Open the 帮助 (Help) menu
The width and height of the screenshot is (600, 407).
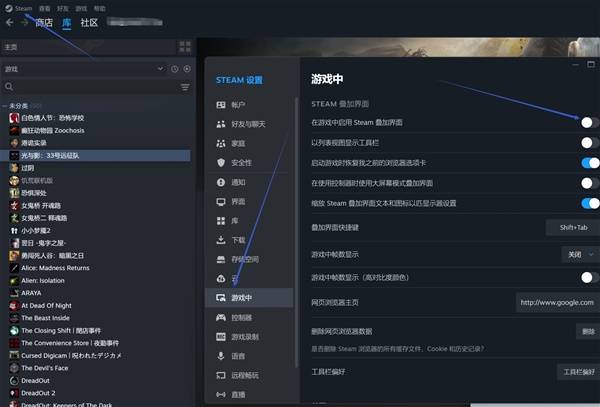pos(99,8)
